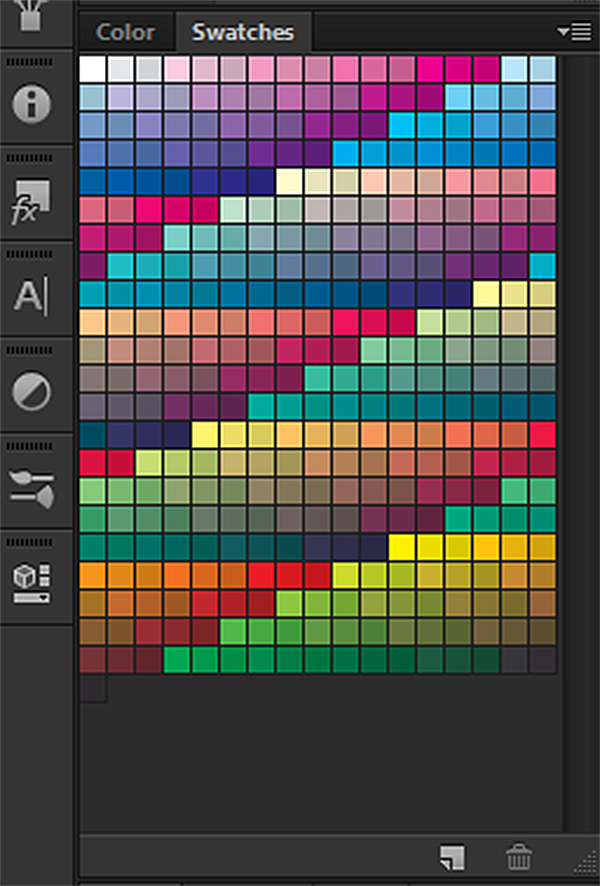Open the Styles (fx) panel icon

[x=34, y=200]
